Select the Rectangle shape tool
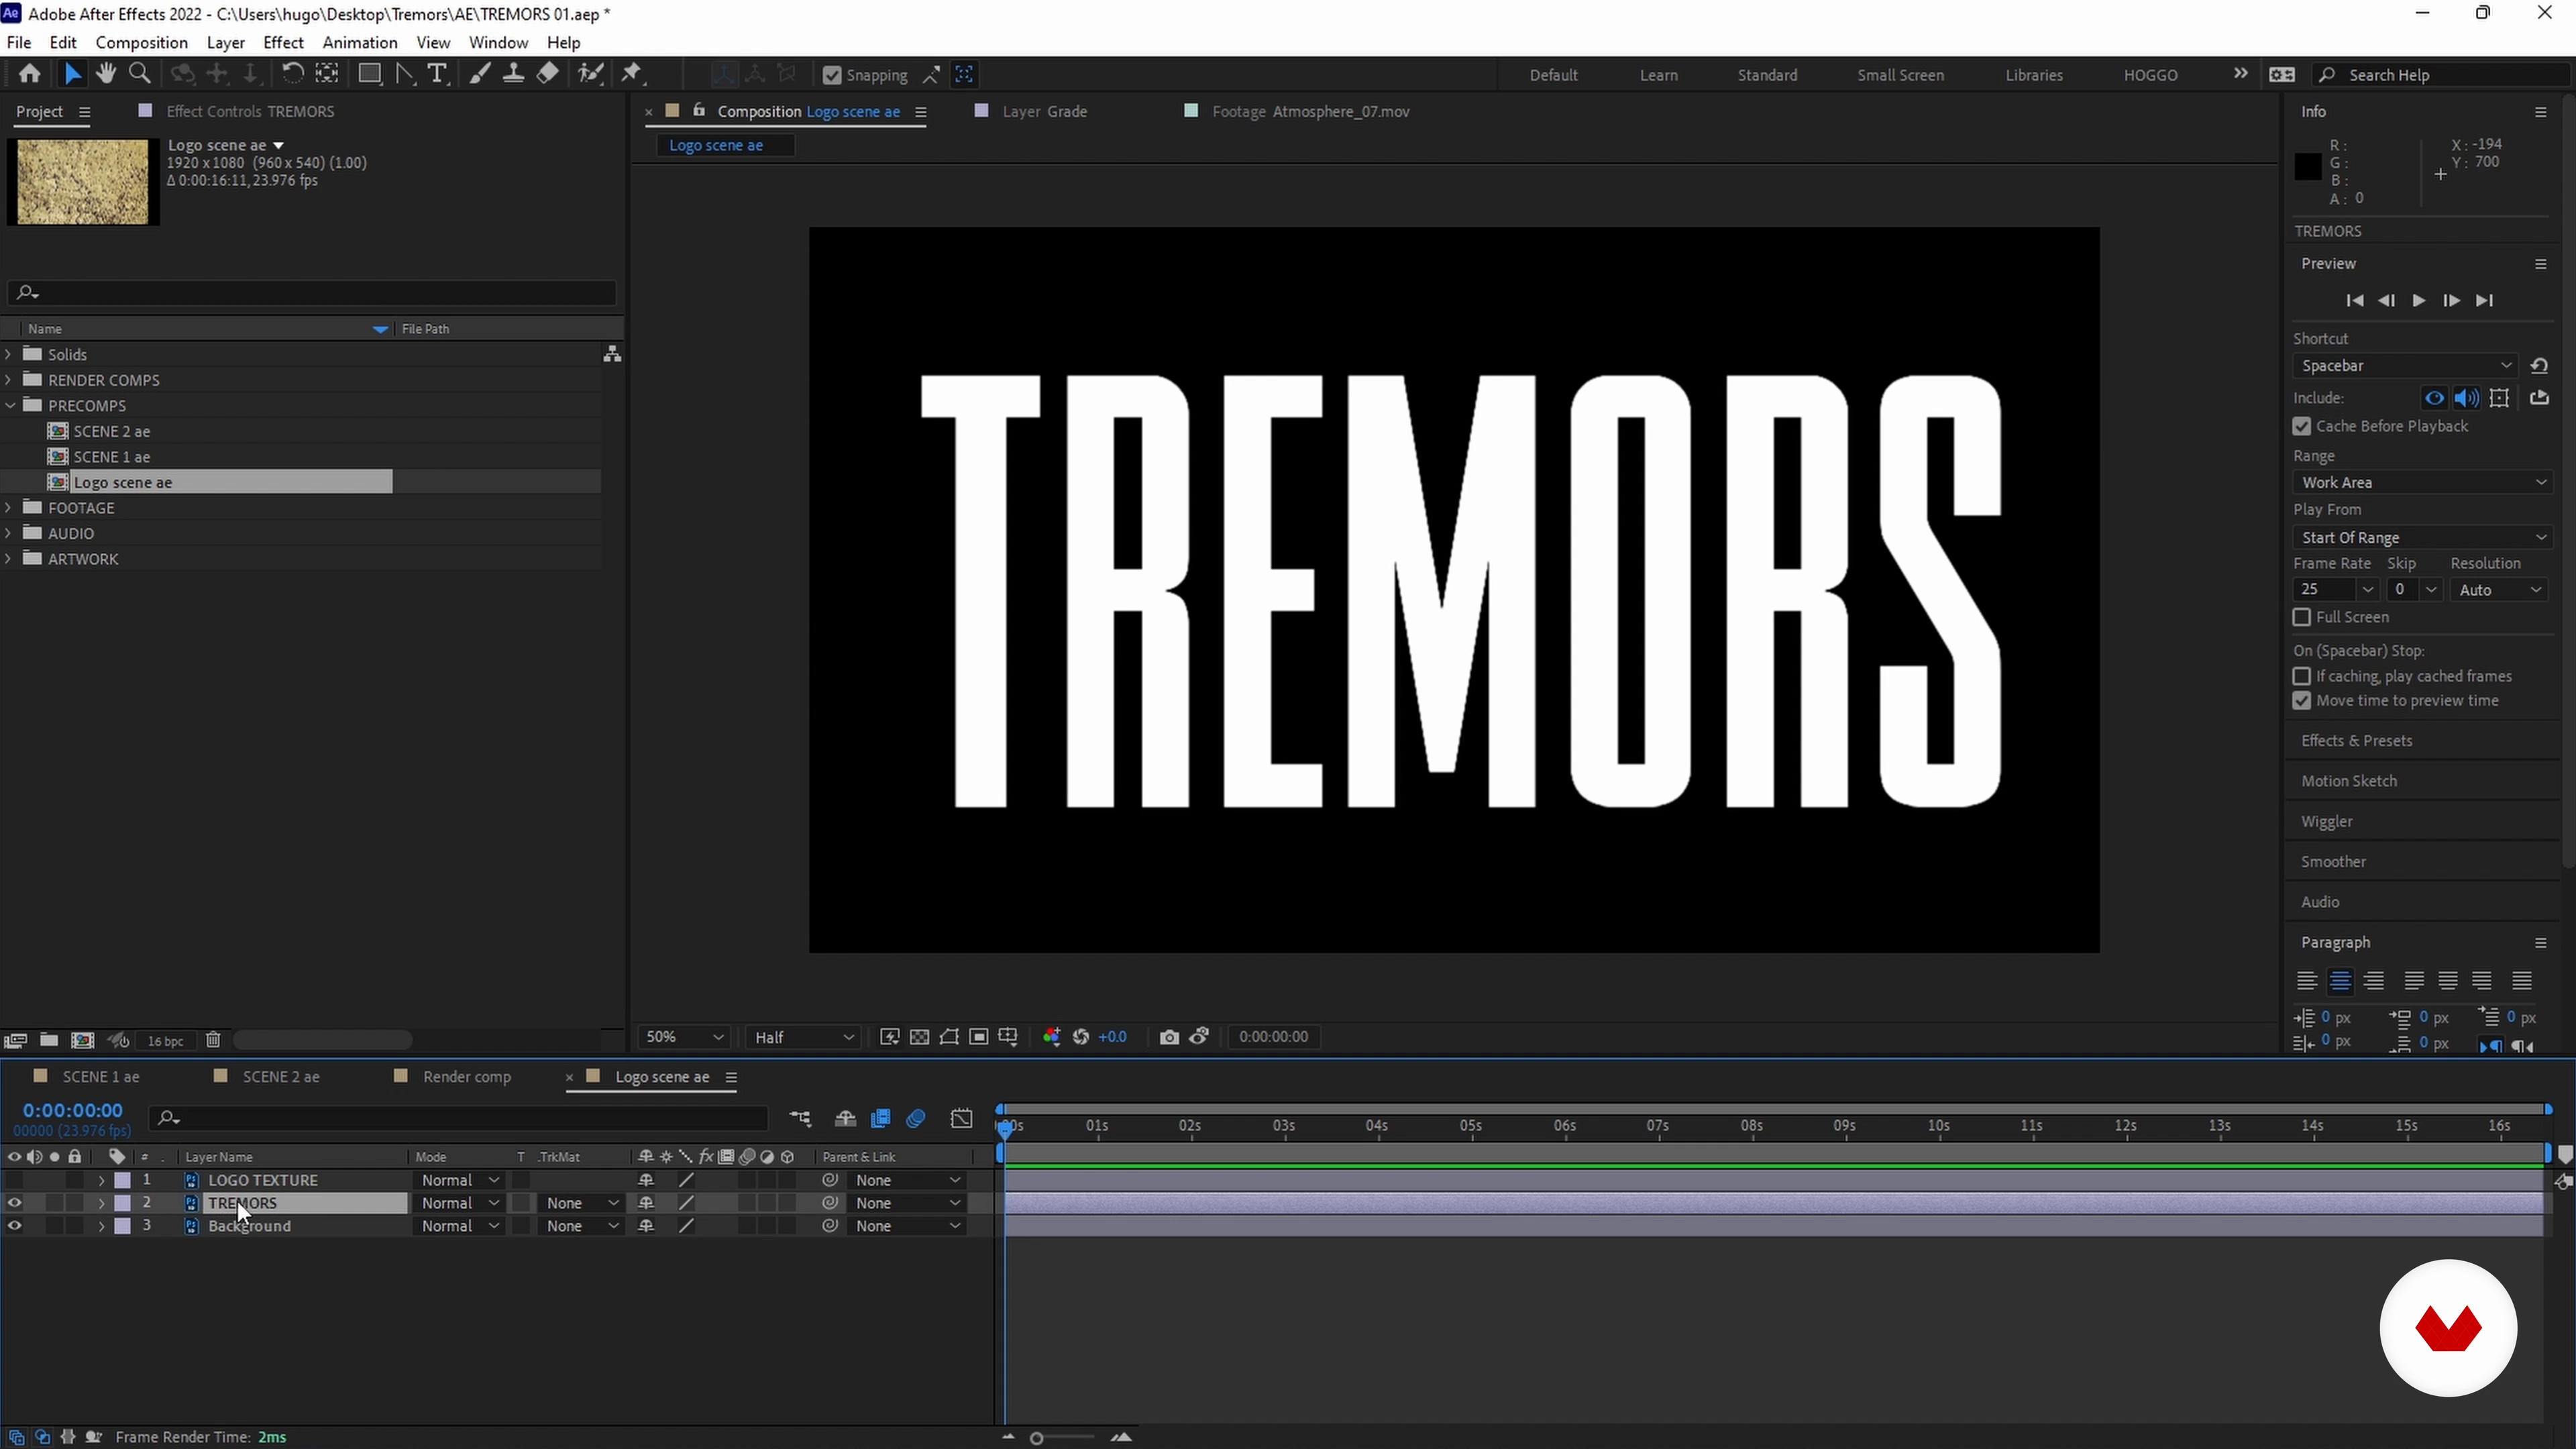Image resolution: width=2576 pixels, height=1449 pixels. point(369,74)
